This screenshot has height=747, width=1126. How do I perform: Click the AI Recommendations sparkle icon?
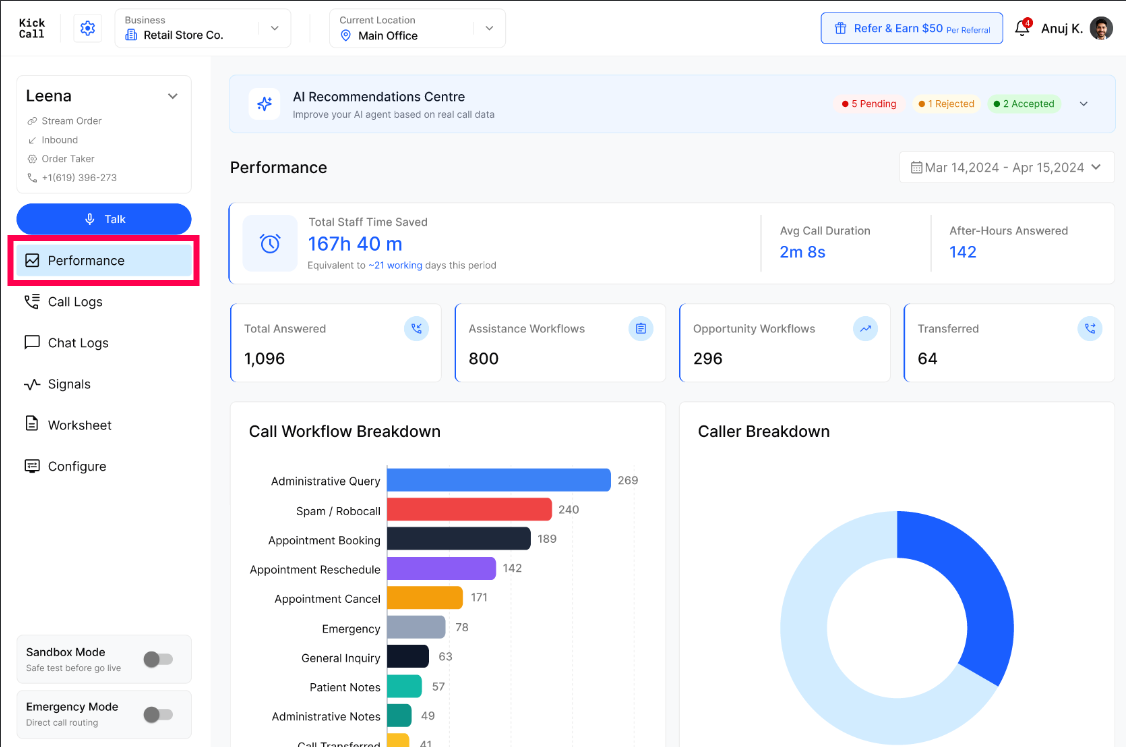[264, 104]
